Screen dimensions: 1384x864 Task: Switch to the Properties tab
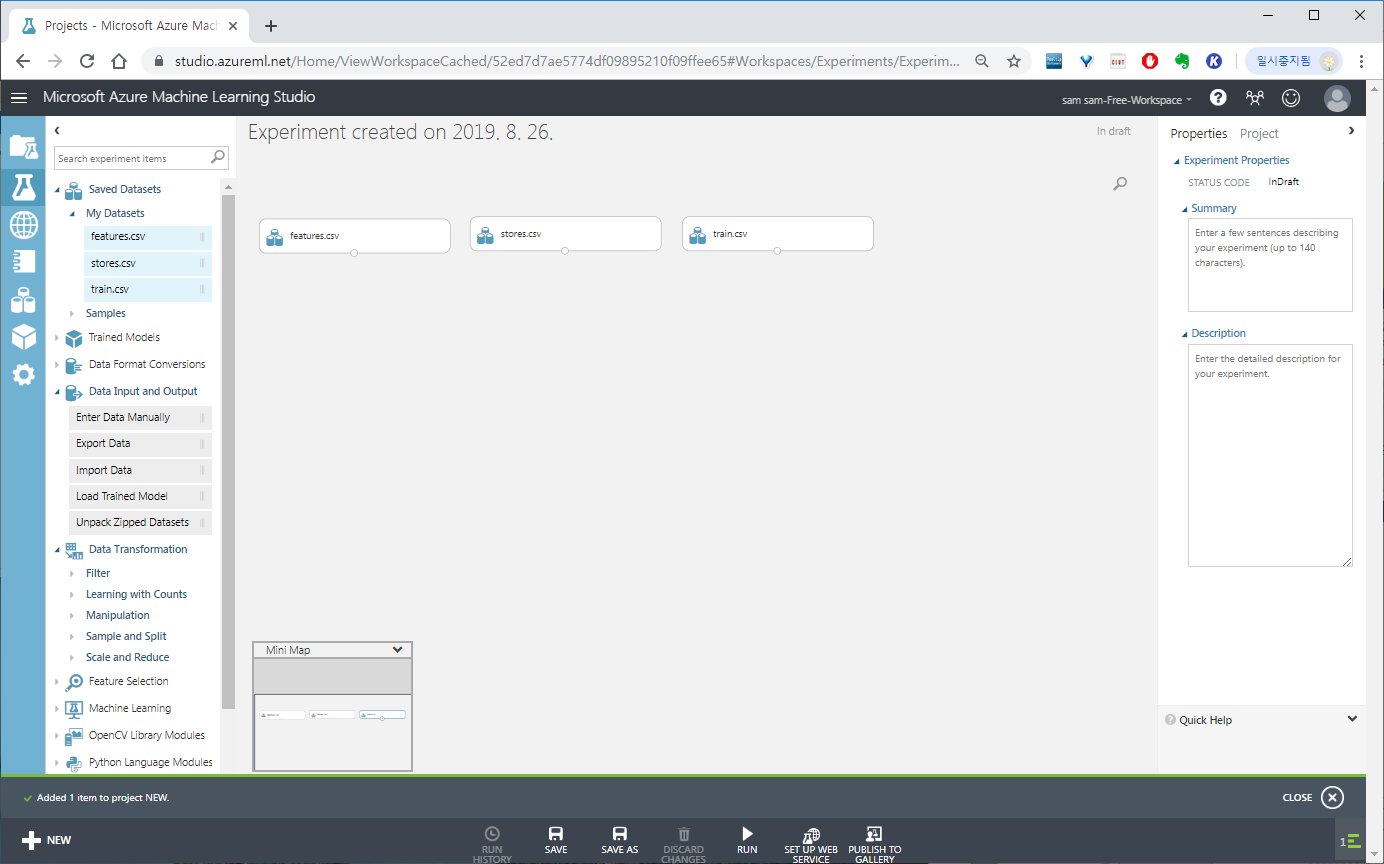1198,133
